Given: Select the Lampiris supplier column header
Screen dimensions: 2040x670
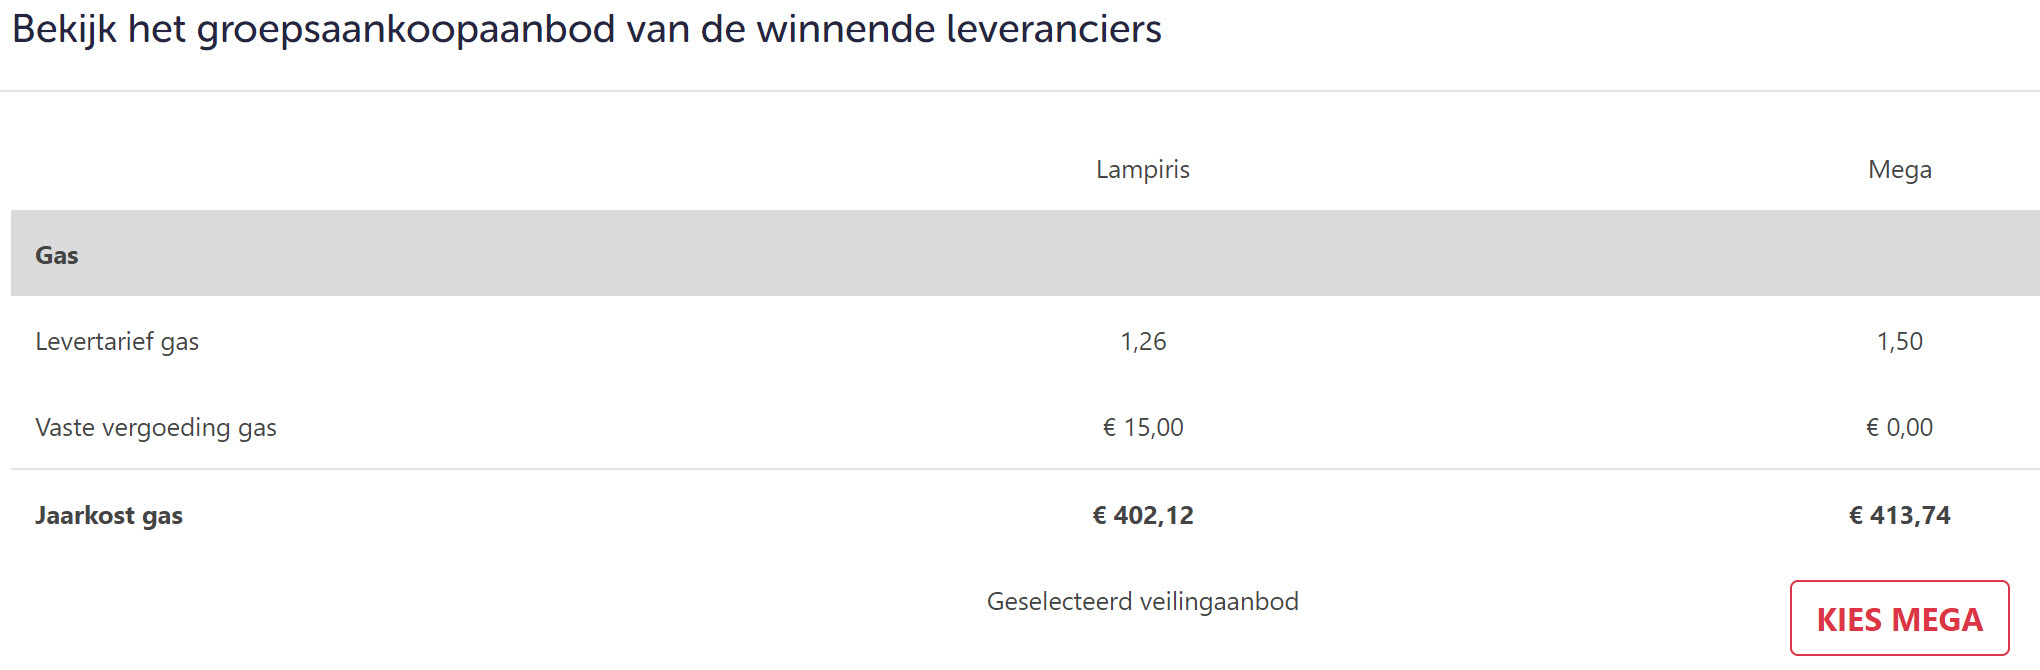Looking at the screenshot, I should (x=1142, y=169).
